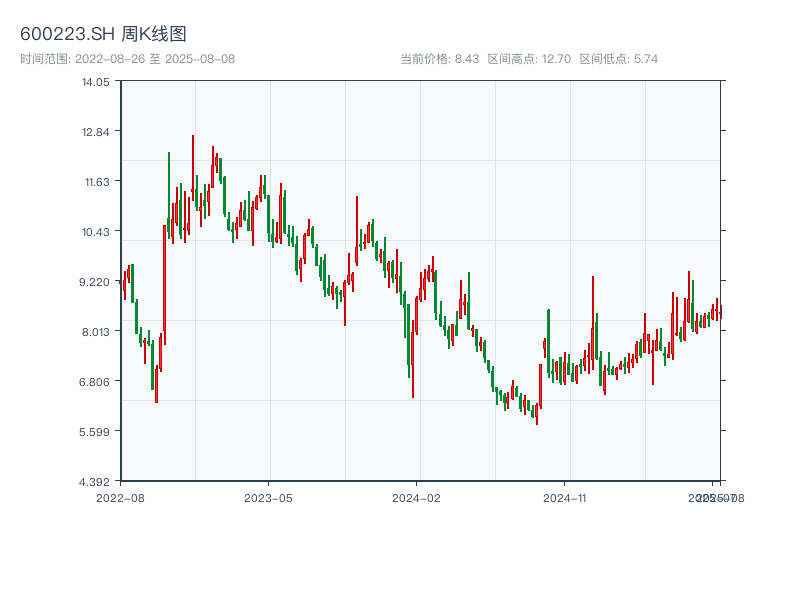Click the chart title 600223.SH 周K线图
This screenshot has height=600, width=800.
[103, 34]
